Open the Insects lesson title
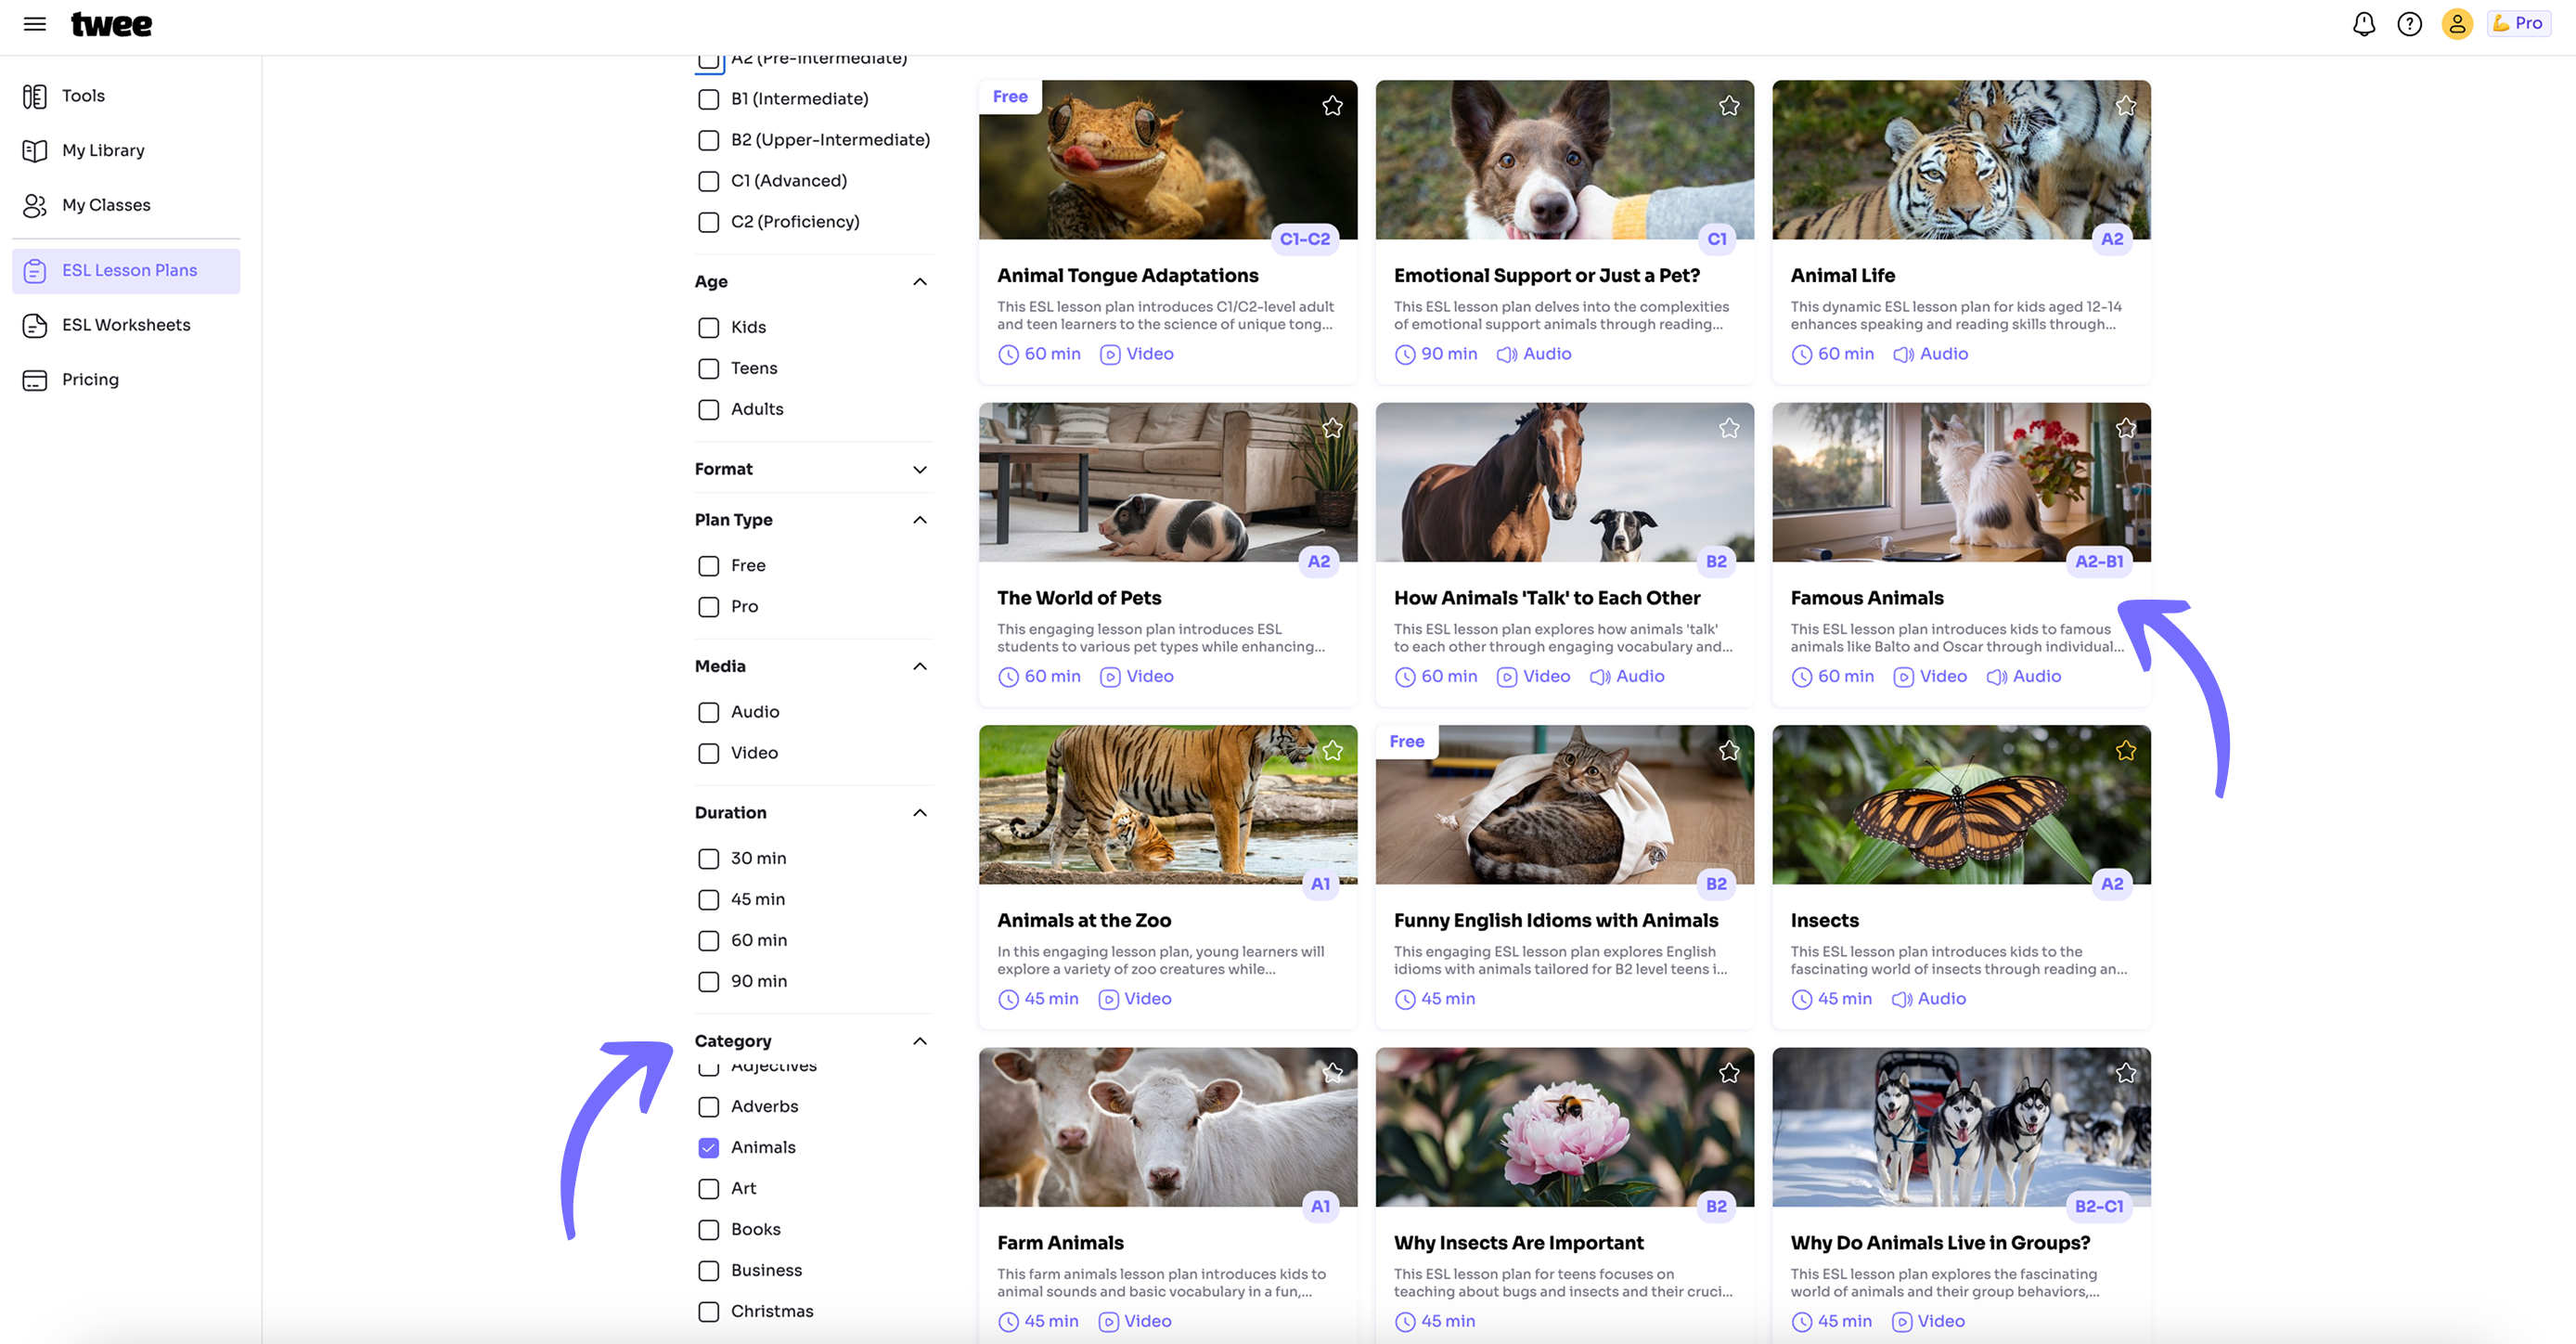This screenshot has width=2576, height=1344. click(1824, 920)
